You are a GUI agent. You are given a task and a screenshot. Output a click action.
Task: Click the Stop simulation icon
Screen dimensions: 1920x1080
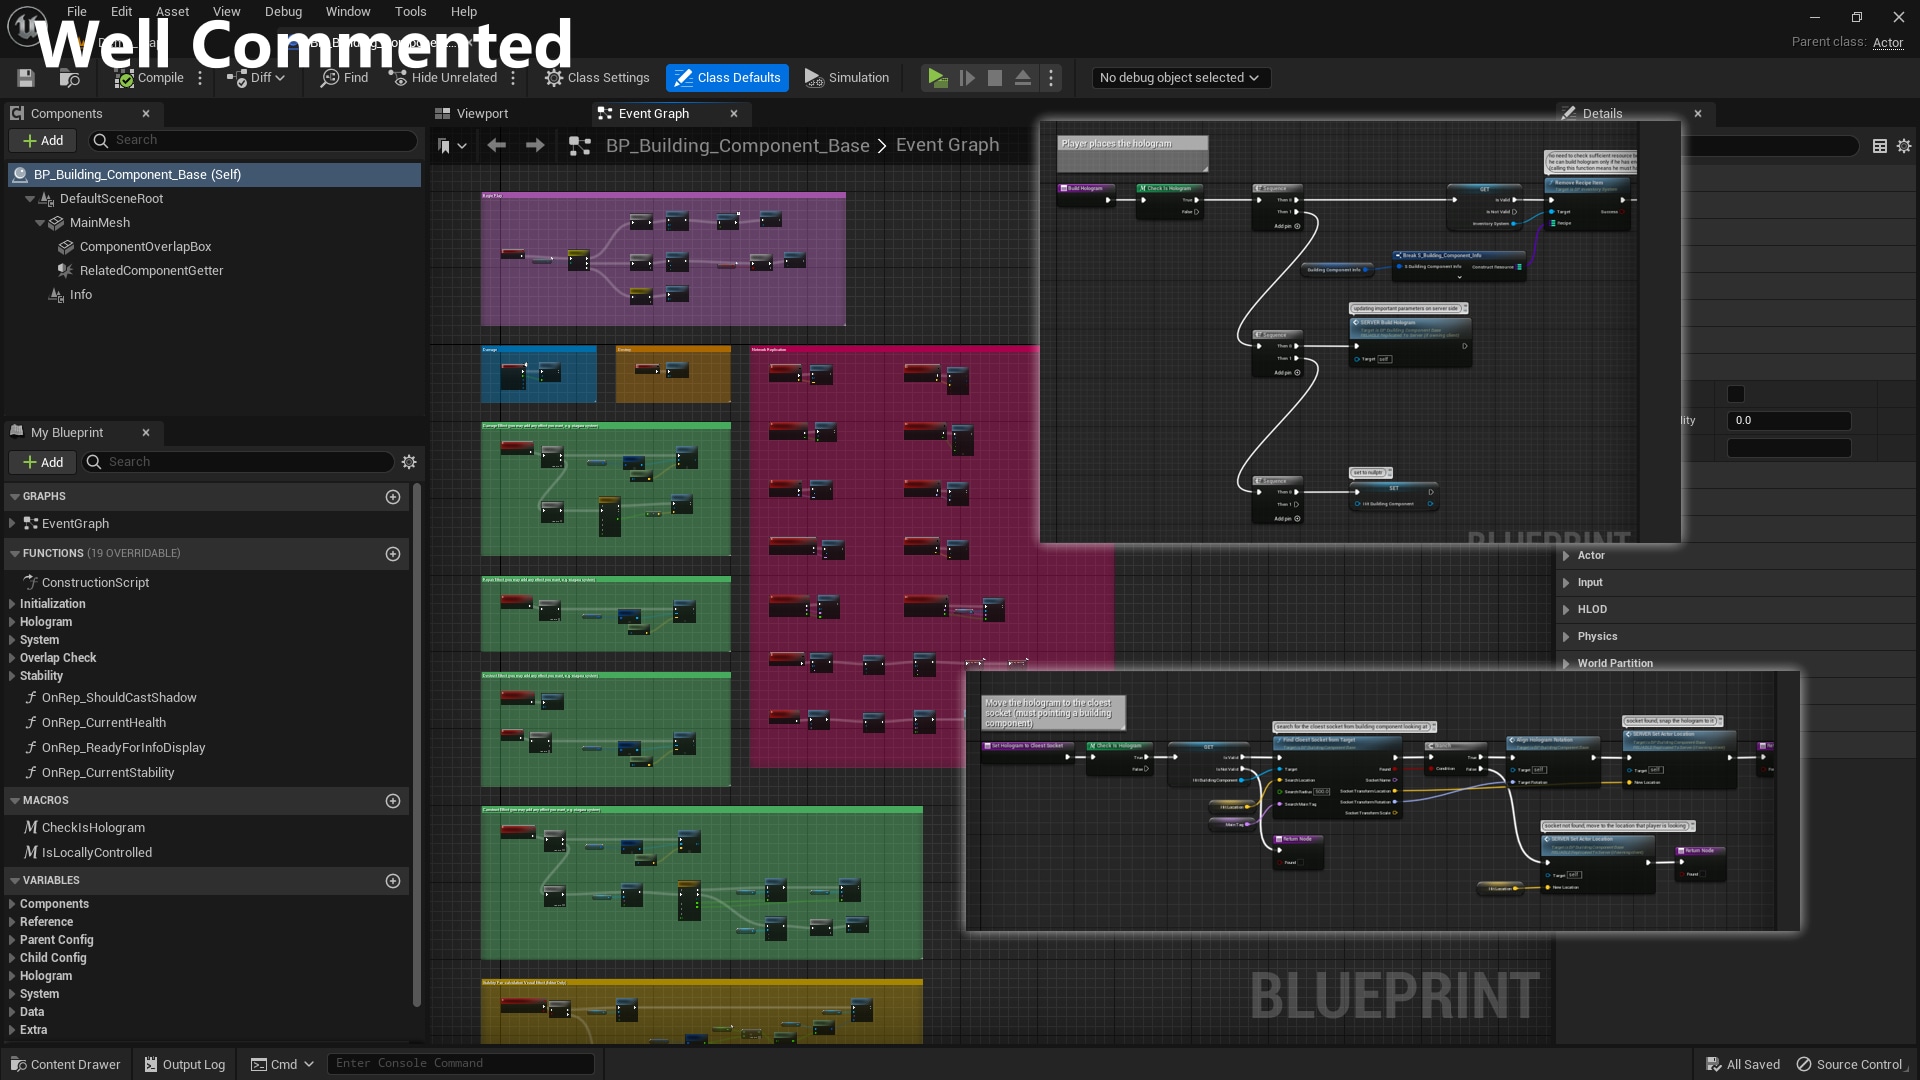(994, 78)
